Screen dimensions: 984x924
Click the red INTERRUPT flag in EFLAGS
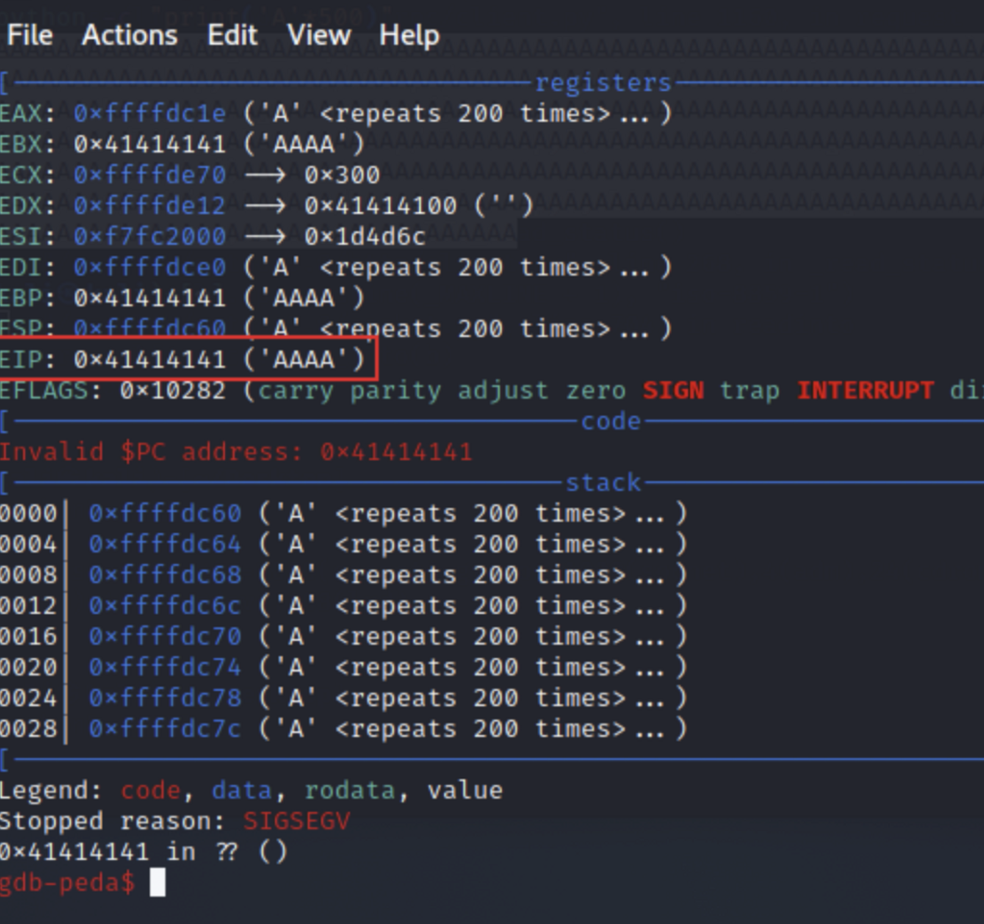[x=865, y=390]
